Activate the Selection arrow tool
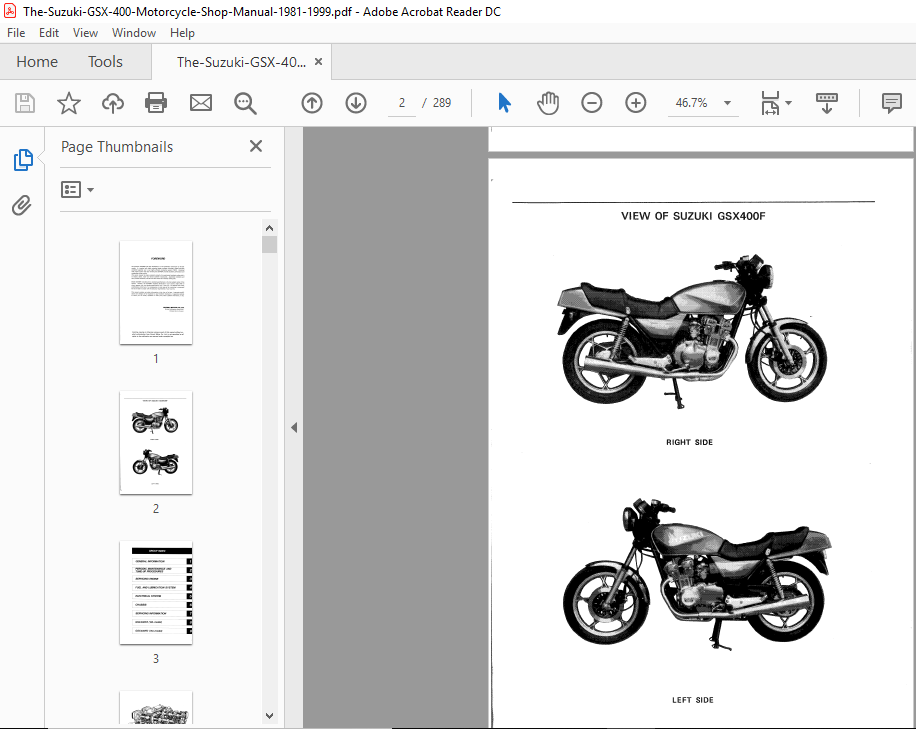Viewport: 916px width, 729px height. 504,103
